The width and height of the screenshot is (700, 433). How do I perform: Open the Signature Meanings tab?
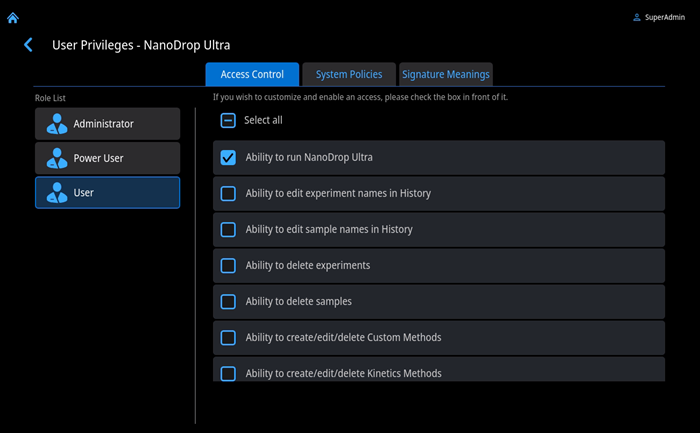tap(445, 74)
